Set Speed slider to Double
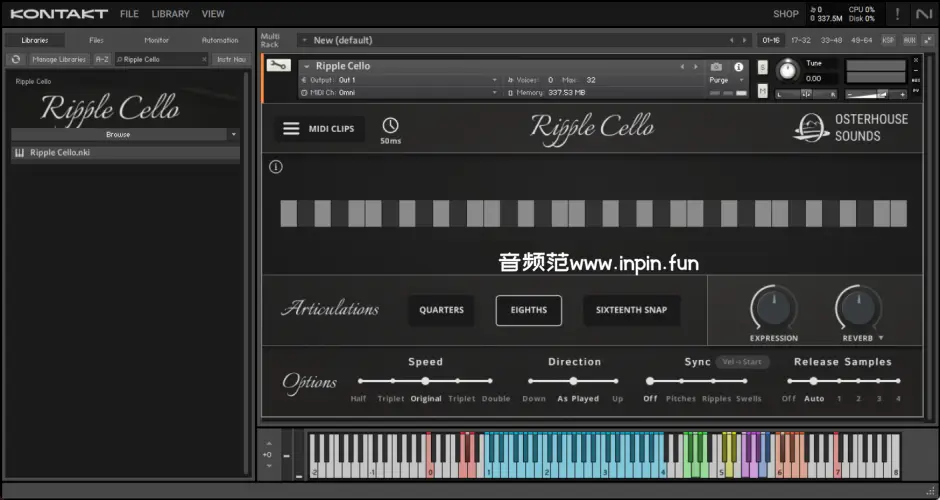 pyautogui.click(x=491, y=381)
